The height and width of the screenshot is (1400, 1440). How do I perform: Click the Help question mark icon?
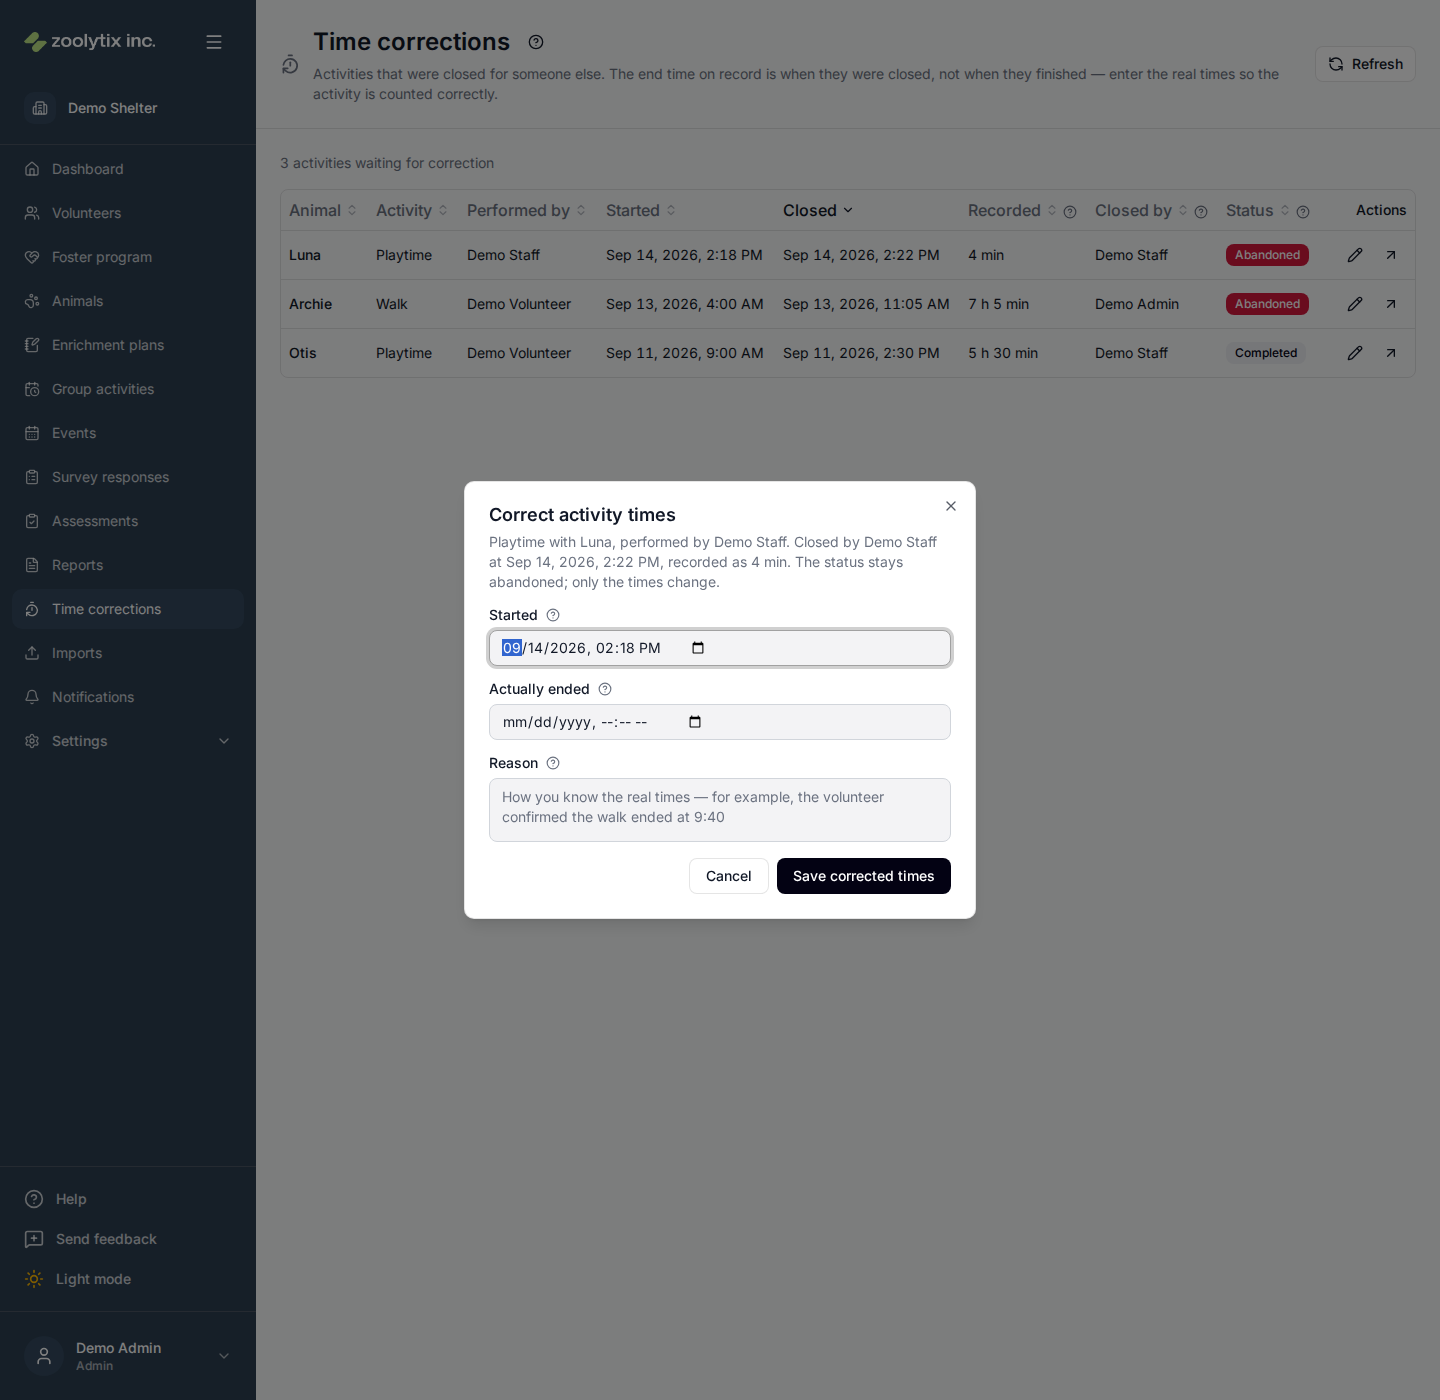click(34, 1199)
